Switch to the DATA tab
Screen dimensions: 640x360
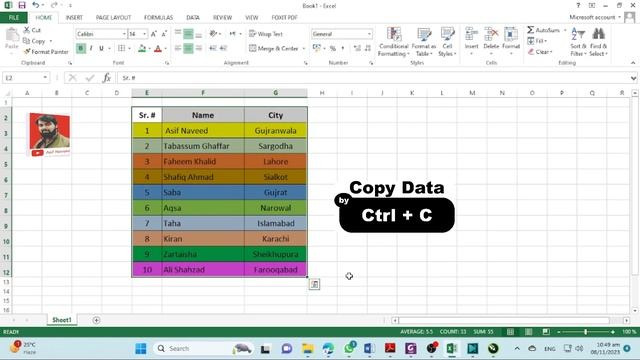(x=193, y=18)
